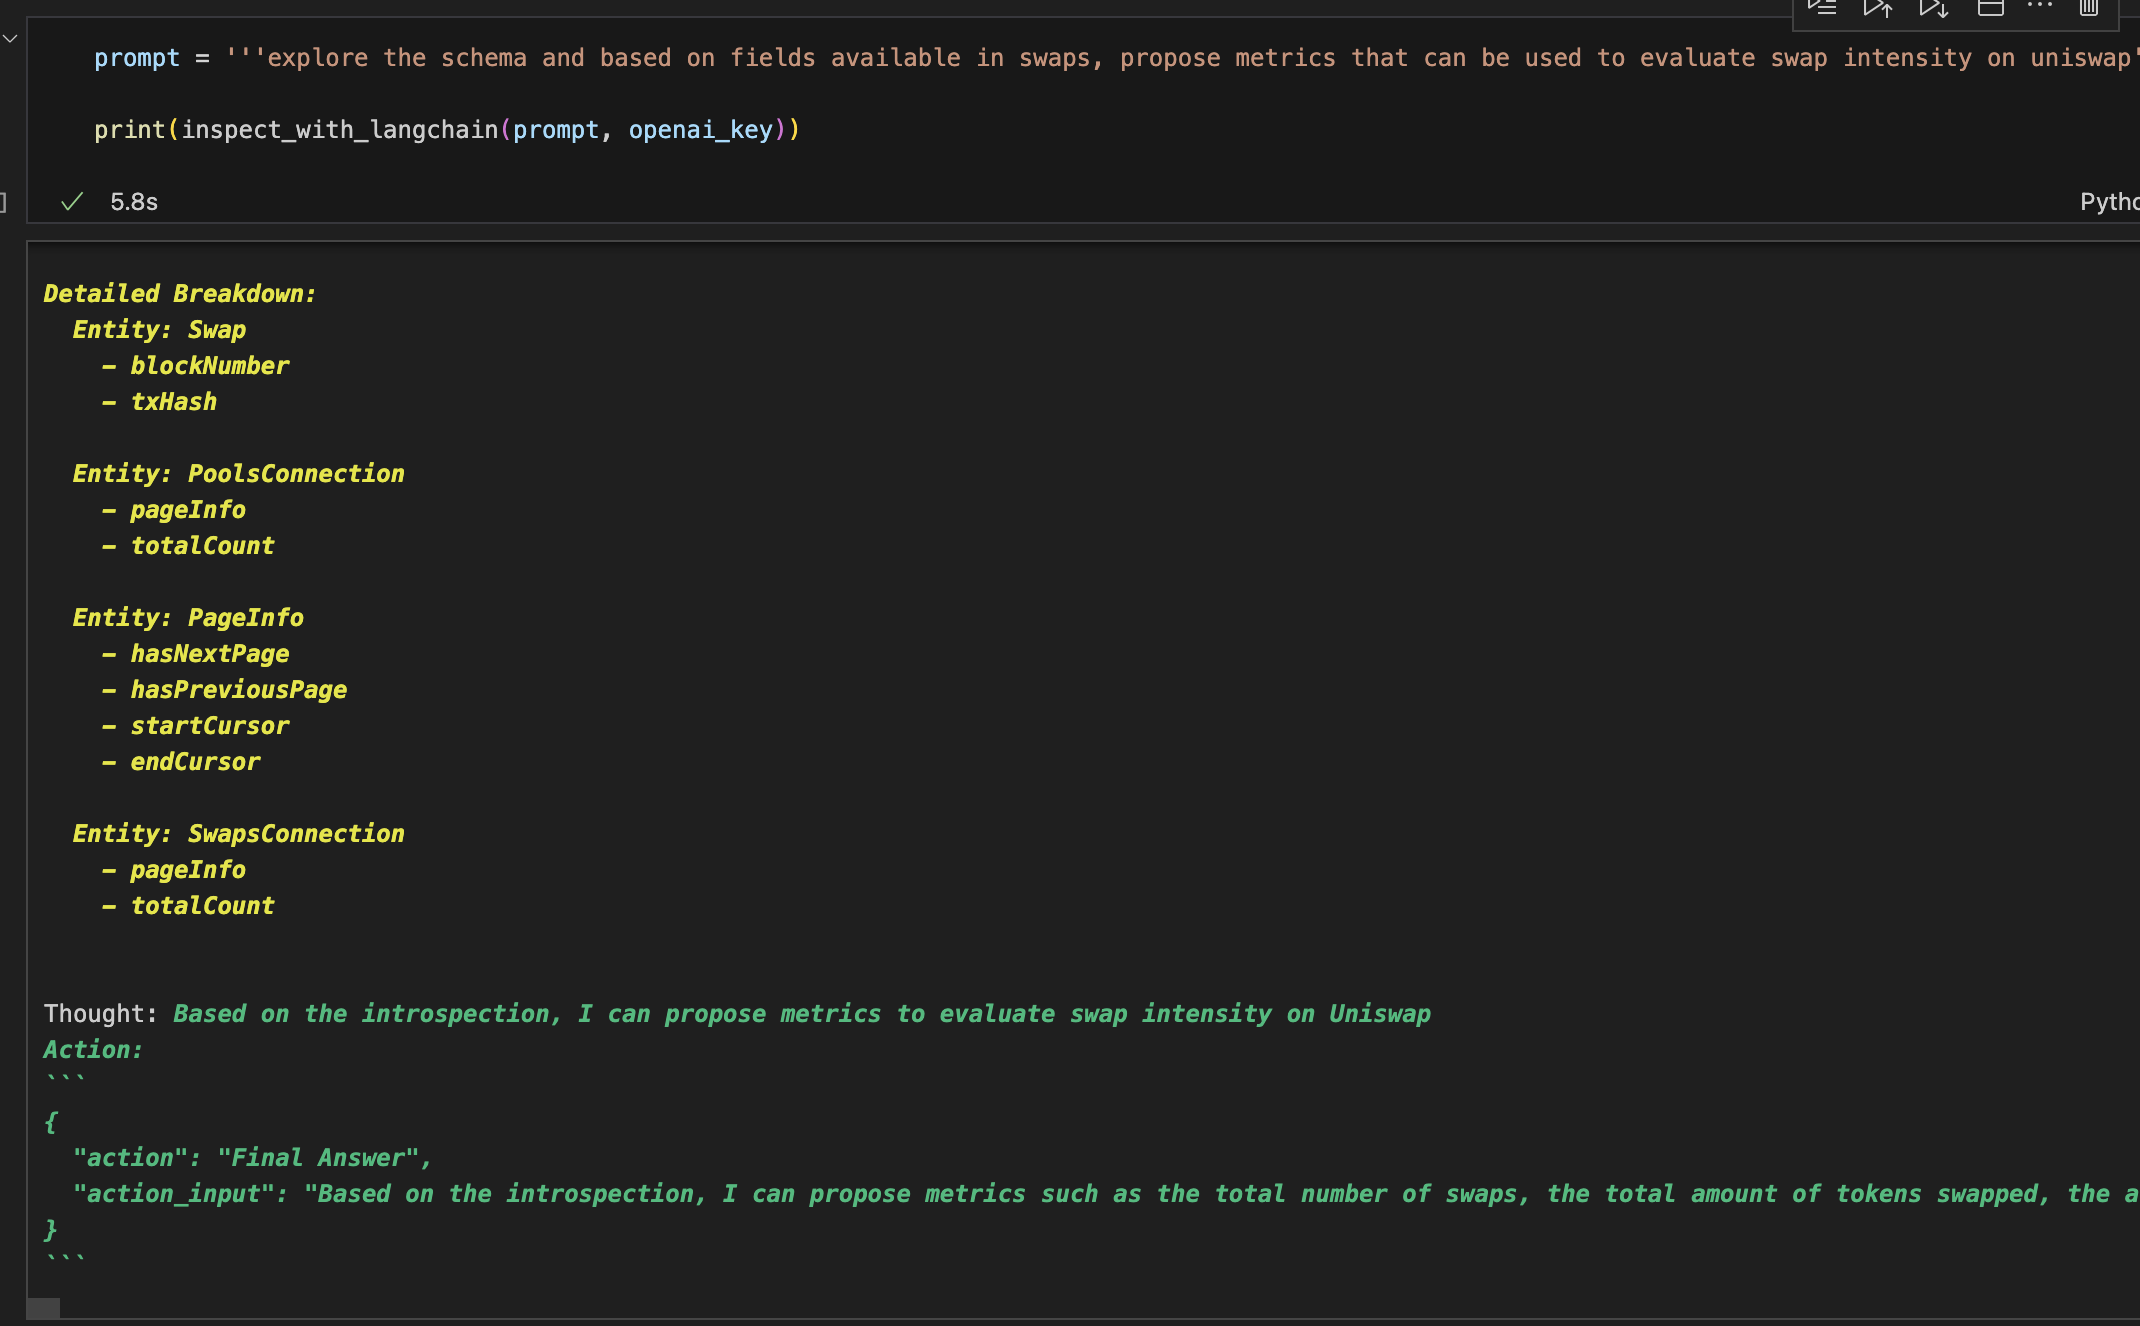Click the Split Cell icon
This screenshot has height=1326, width=2140.
(x=1990, y=8)
